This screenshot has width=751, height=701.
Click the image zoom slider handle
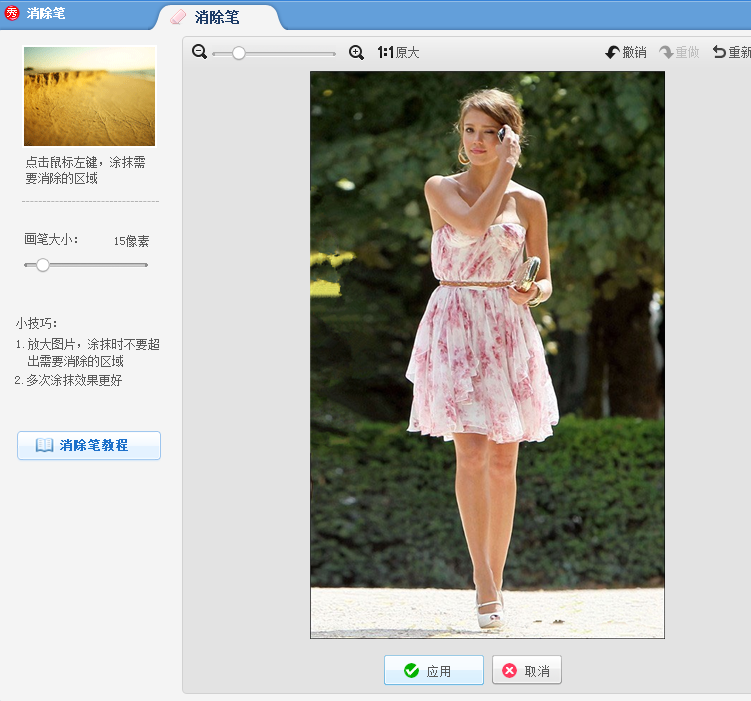(x=239, y=53)
